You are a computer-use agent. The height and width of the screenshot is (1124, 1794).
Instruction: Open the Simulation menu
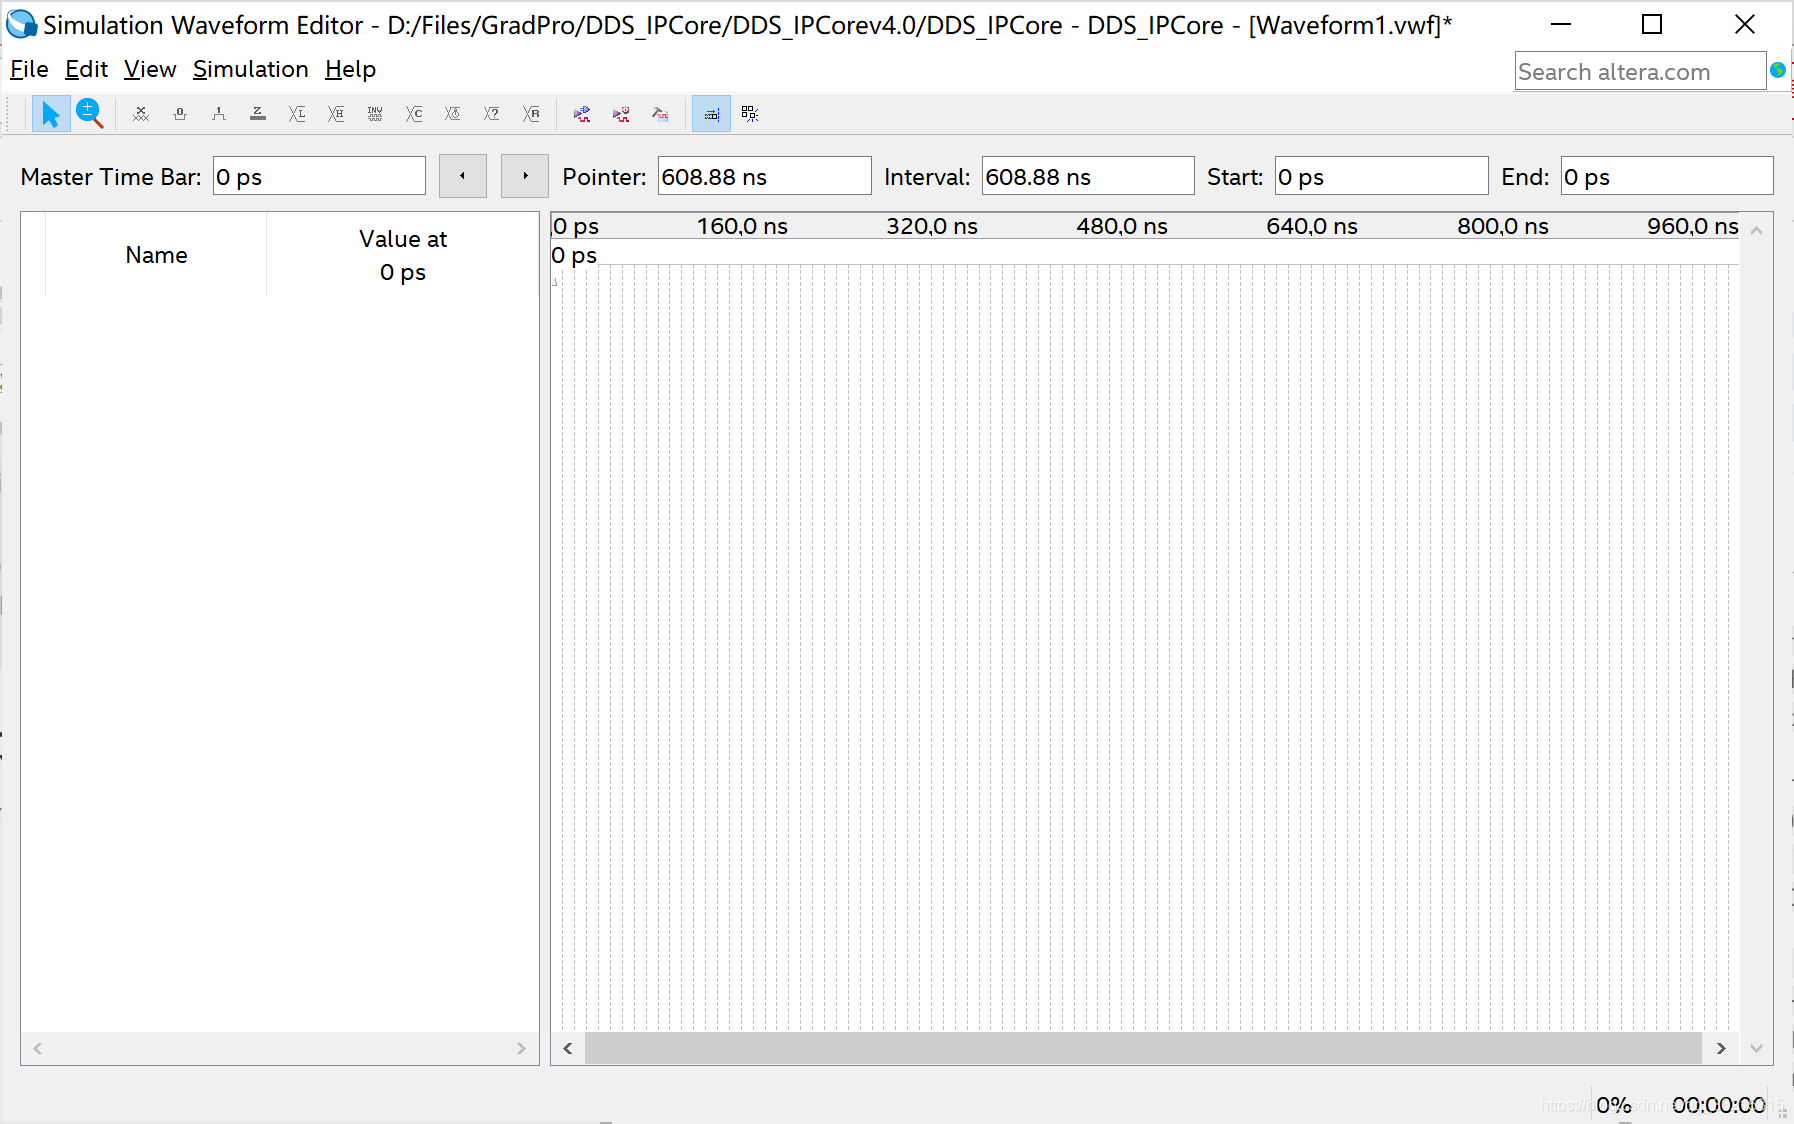click(250, 69)
